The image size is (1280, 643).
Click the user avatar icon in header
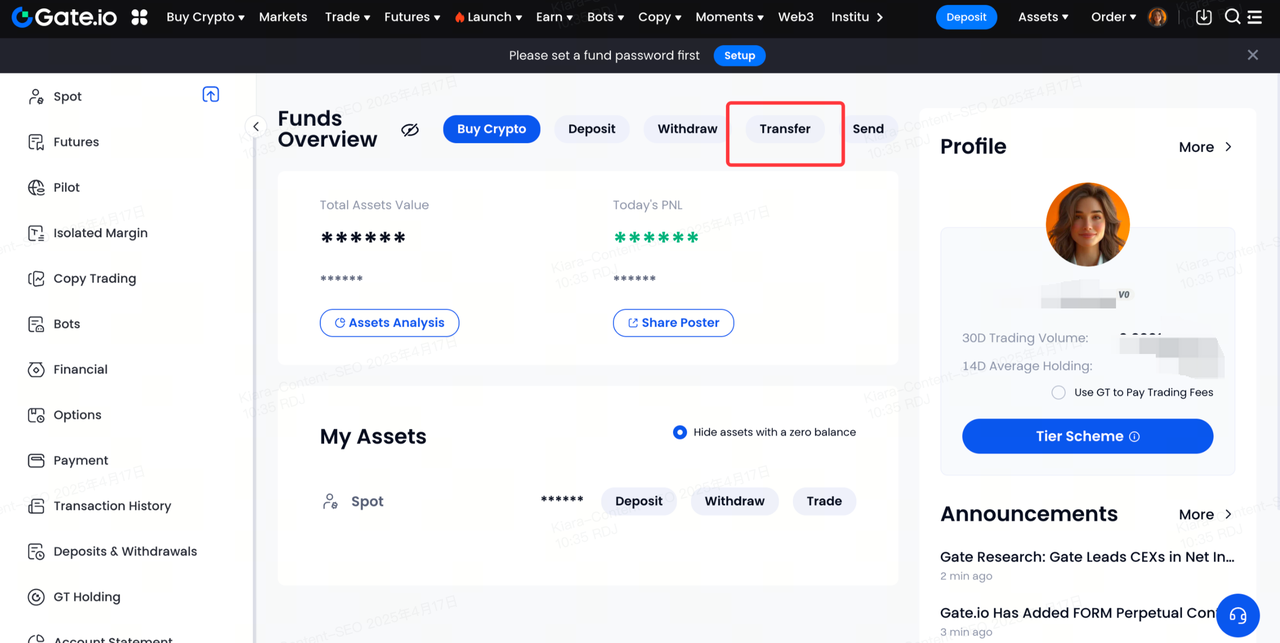tap(1157, 17)
